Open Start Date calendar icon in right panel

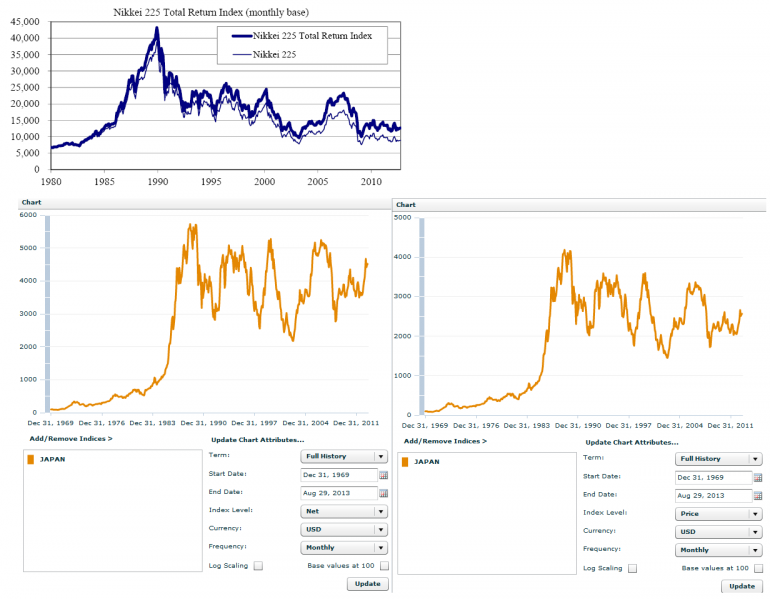[x=758, y=478]
